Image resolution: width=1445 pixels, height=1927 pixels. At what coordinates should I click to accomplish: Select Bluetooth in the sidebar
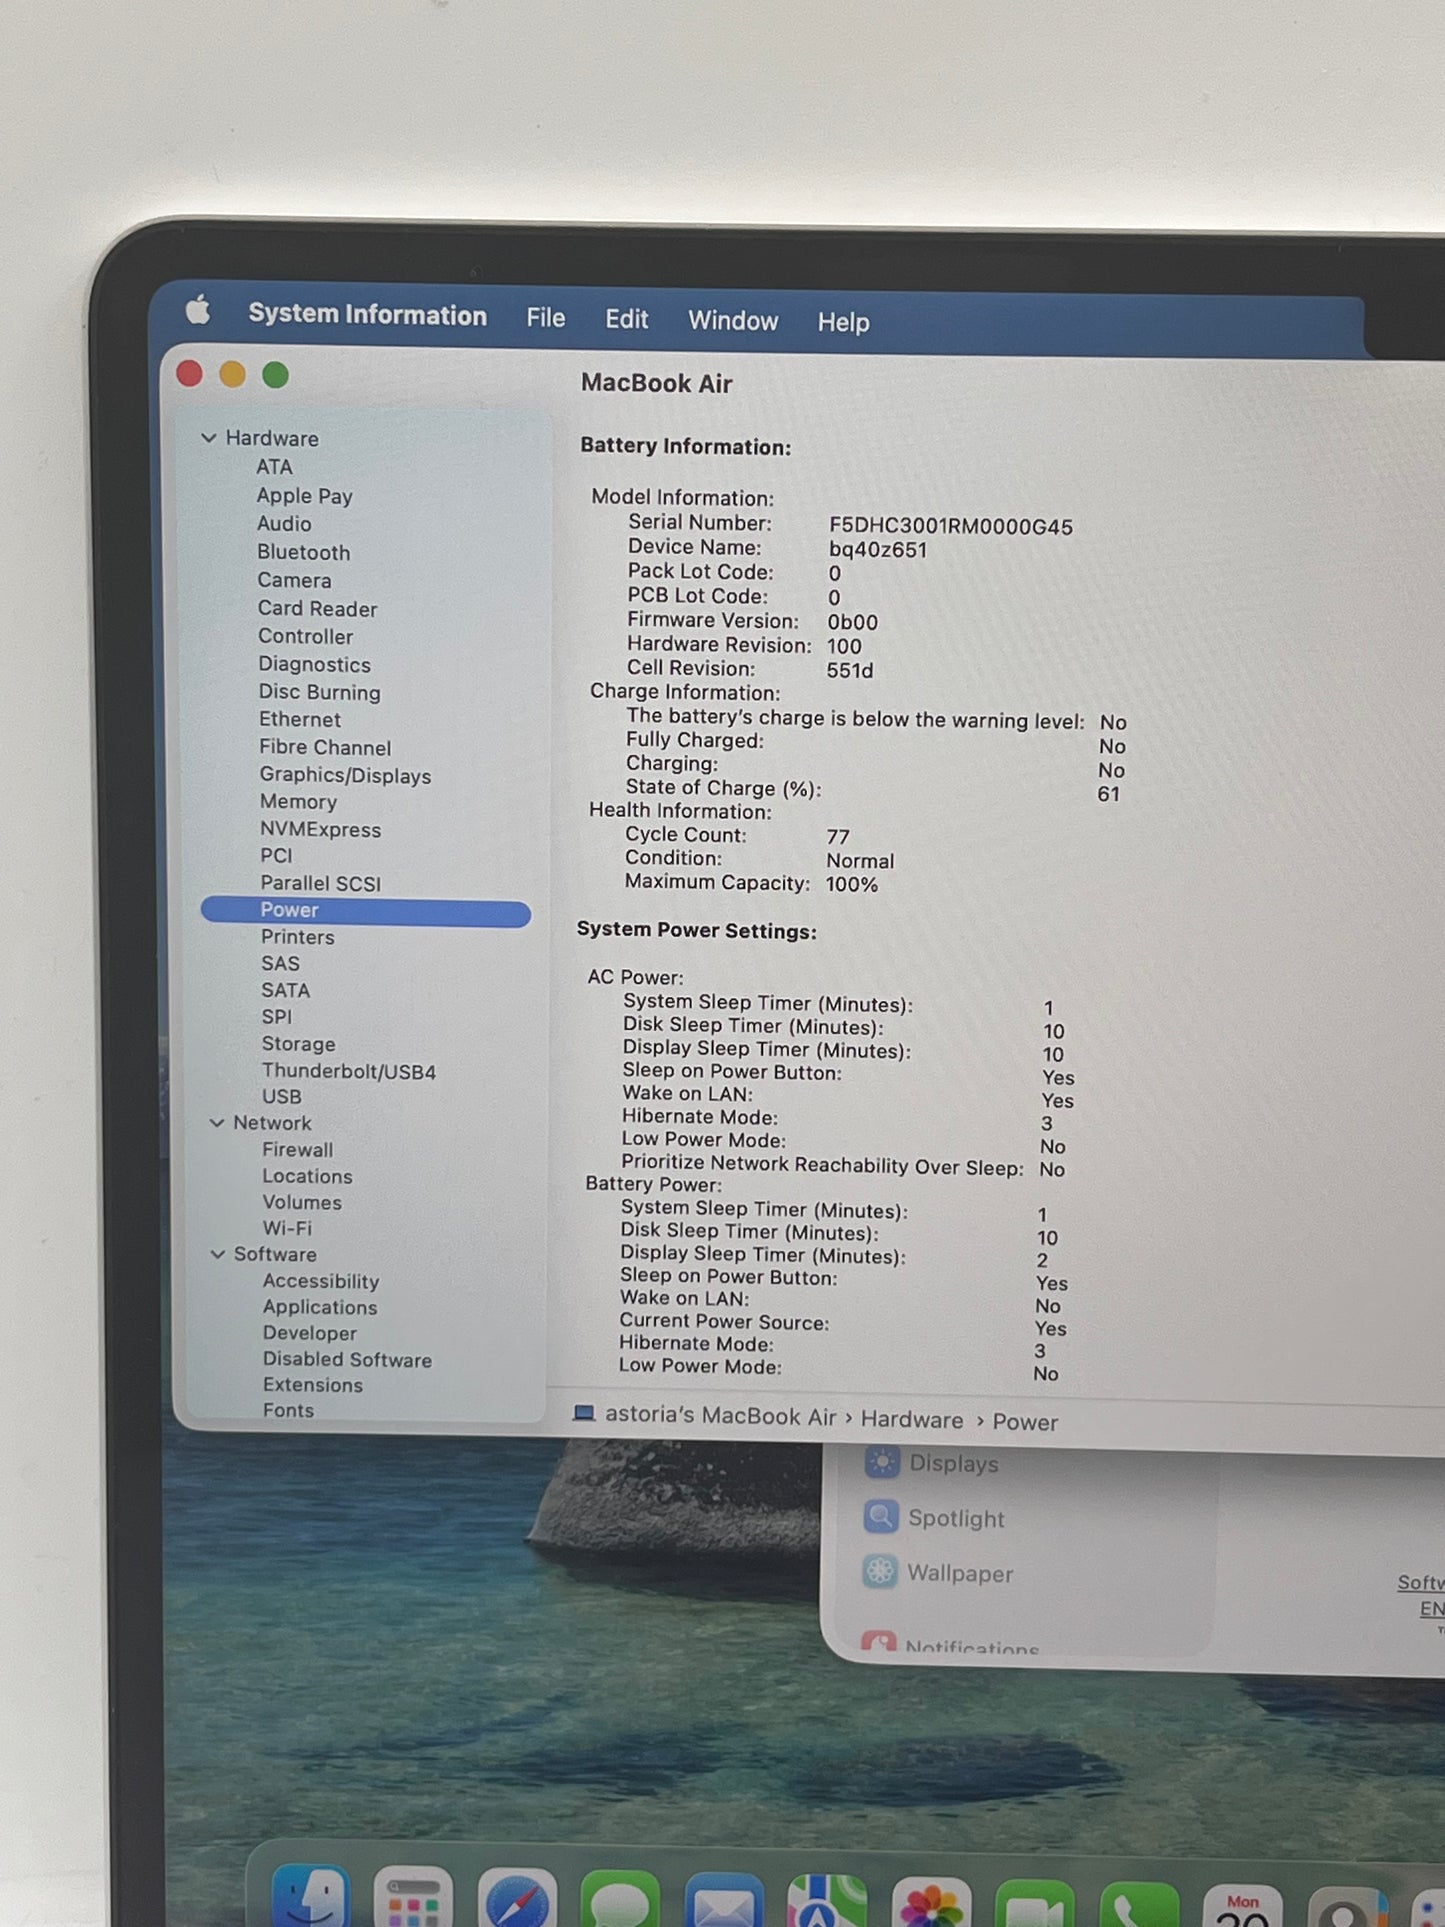(304, 552)
